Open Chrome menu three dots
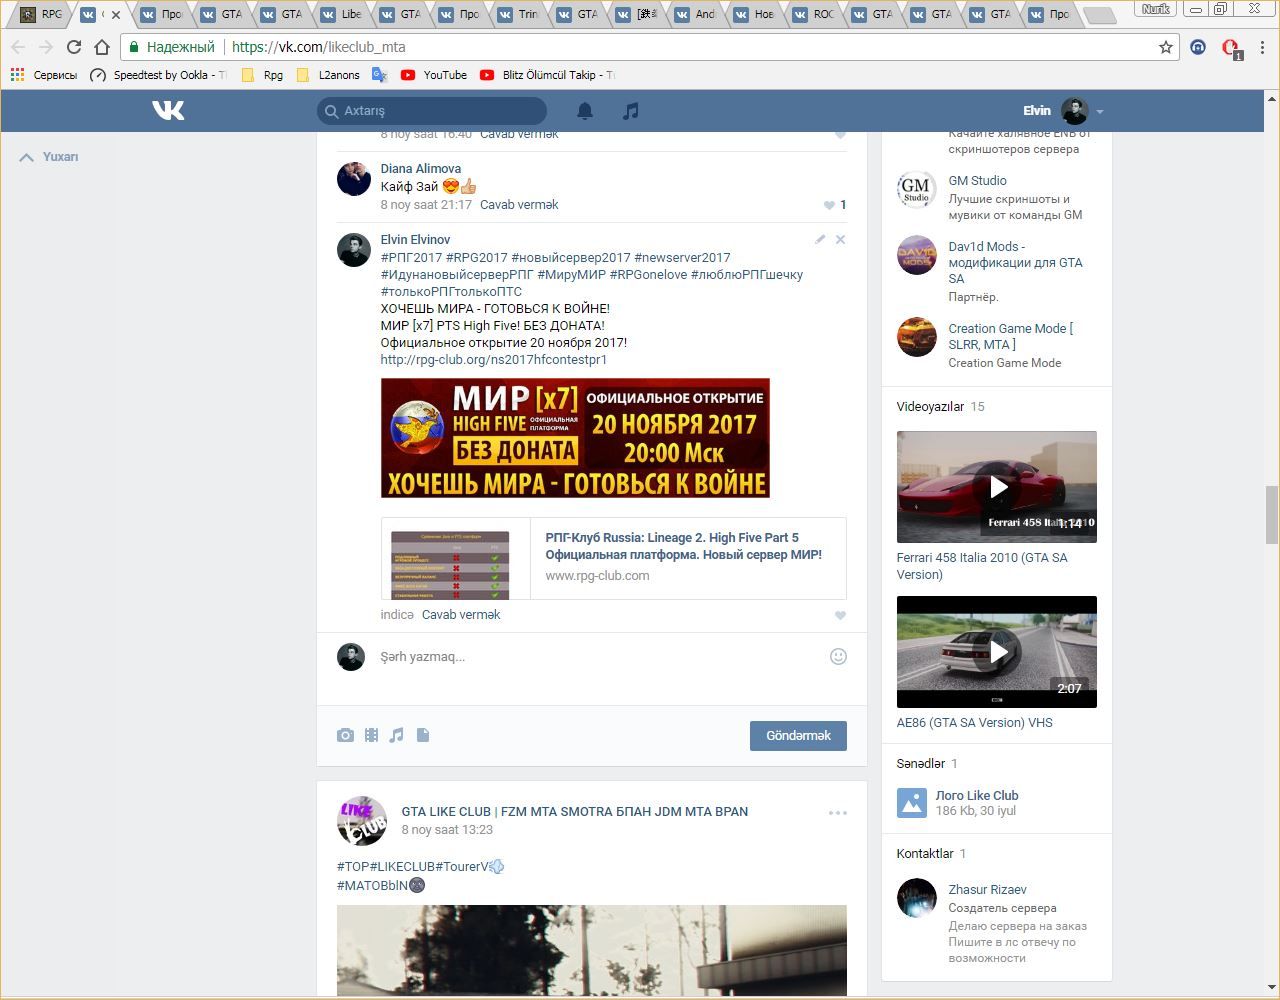 click(x=1263, y=47)
